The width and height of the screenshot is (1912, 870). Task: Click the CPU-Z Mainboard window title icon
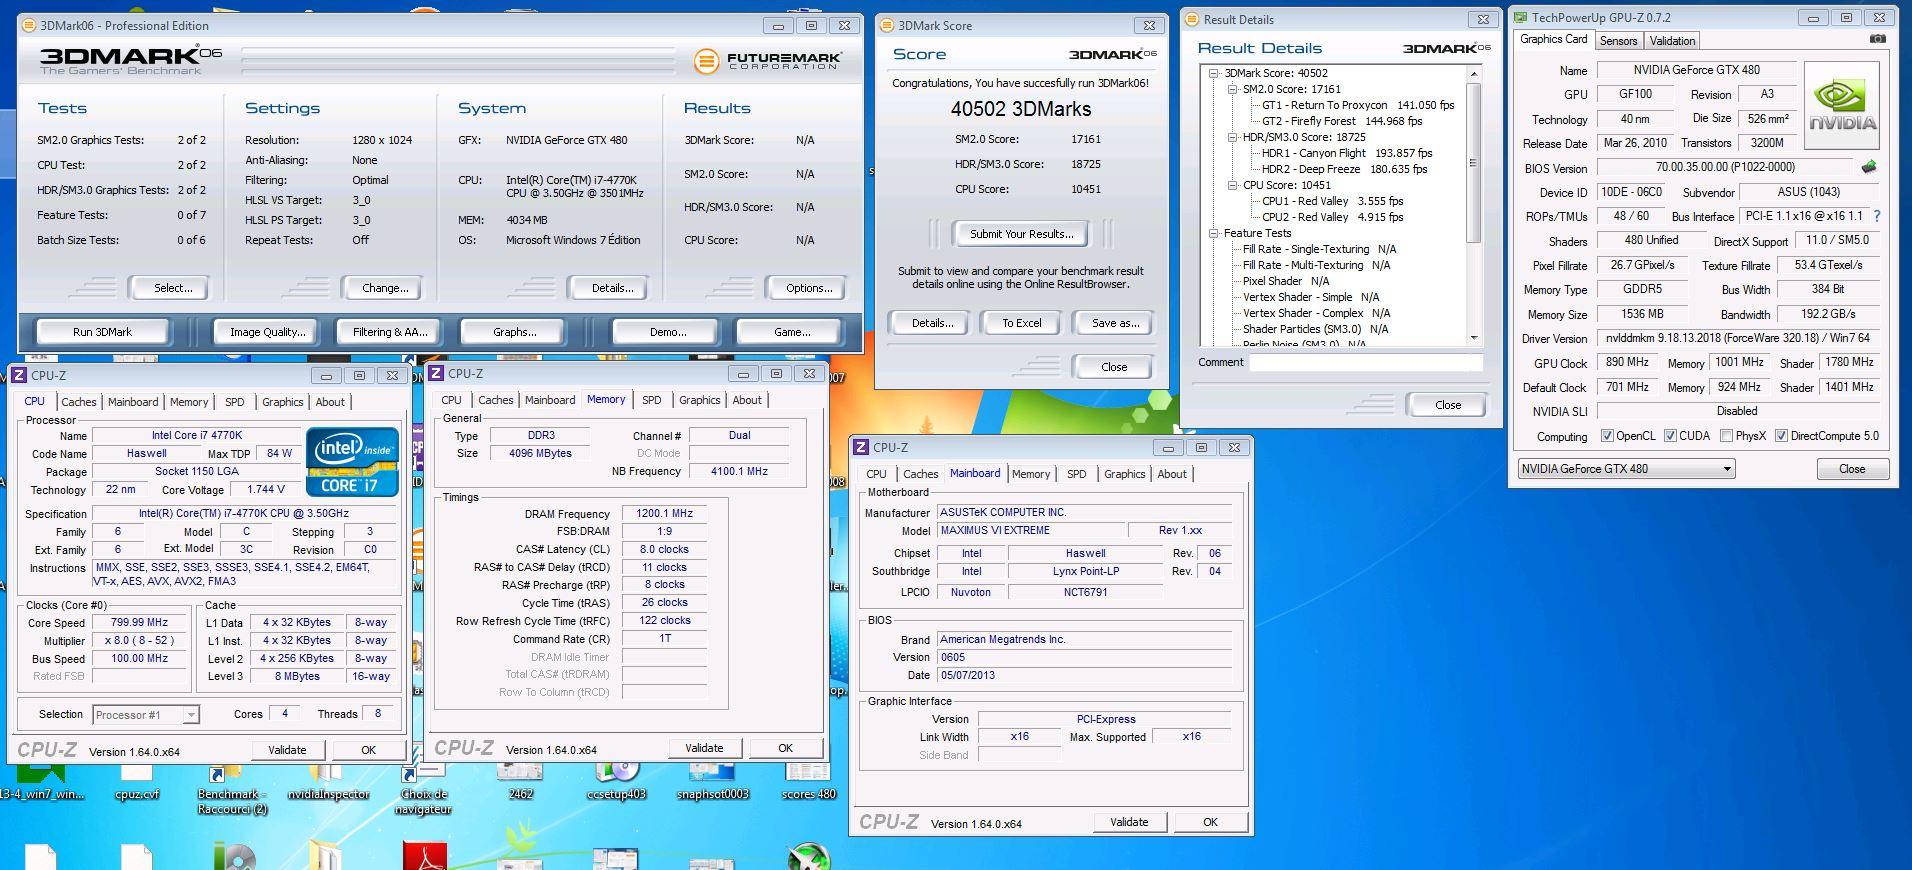click(x=861, y=447)
